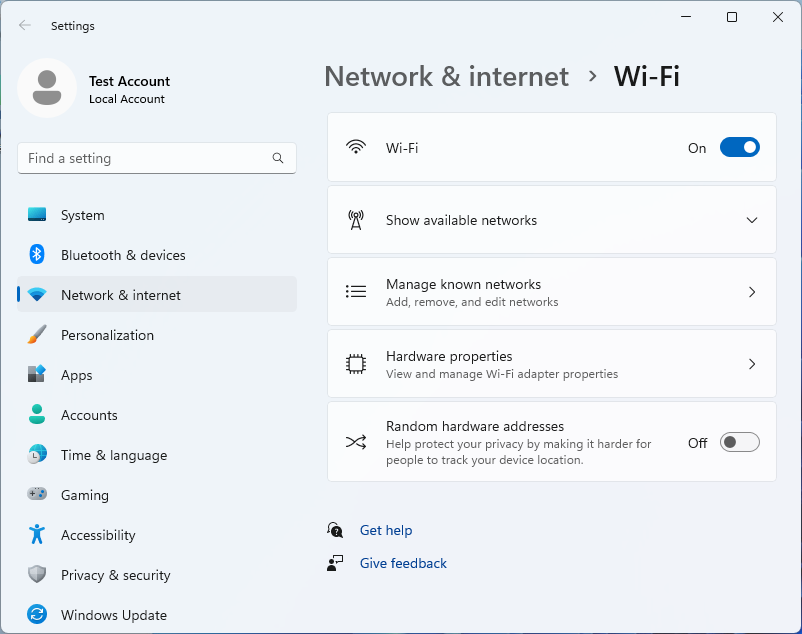Image resolution: width=802 pixels, height=634 pixels.
Task: Open the System settings category
Action: click(157, 215)
